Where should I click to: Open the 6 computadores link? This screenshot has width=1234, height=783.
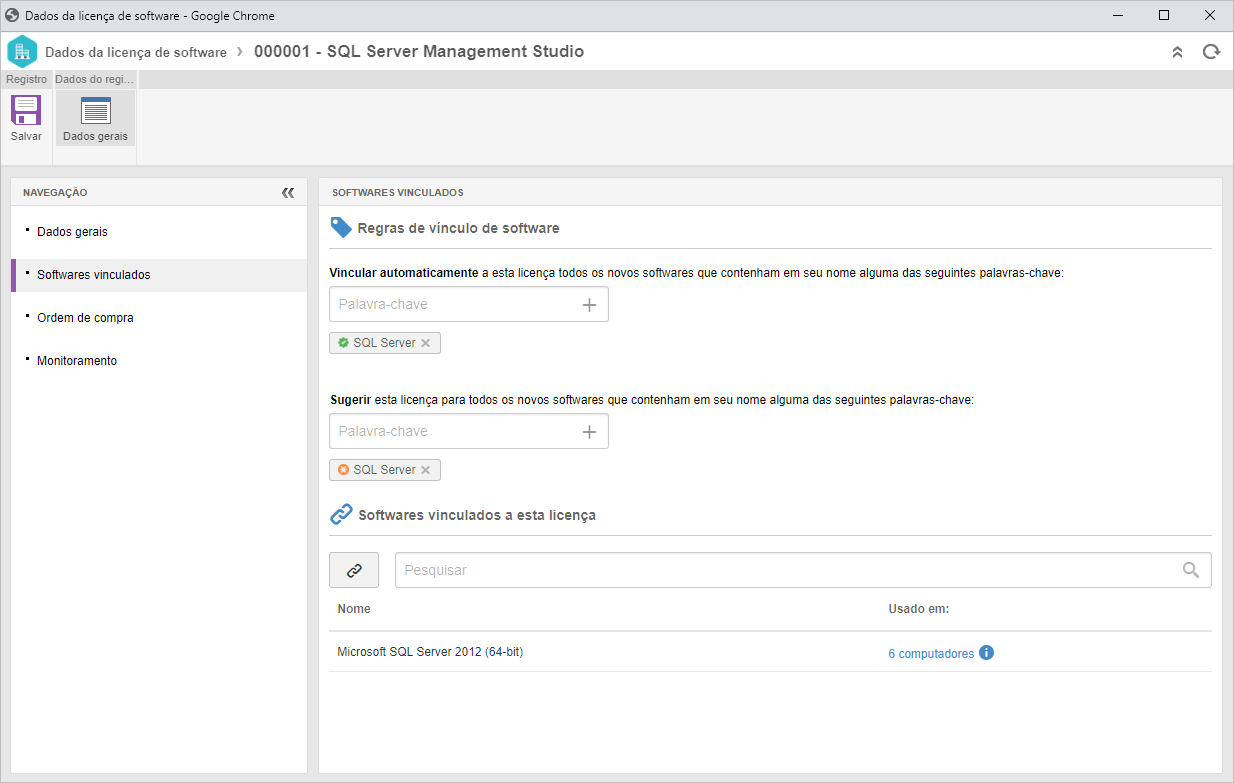931,654
